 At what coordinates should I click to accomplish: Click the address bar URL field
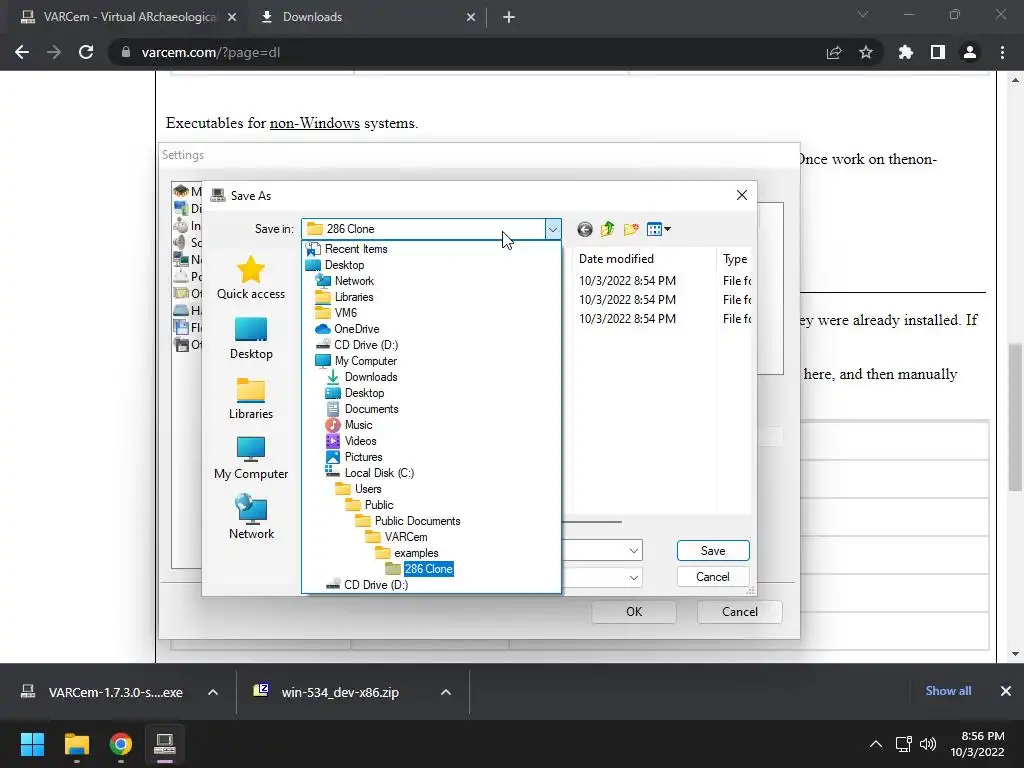470,52
